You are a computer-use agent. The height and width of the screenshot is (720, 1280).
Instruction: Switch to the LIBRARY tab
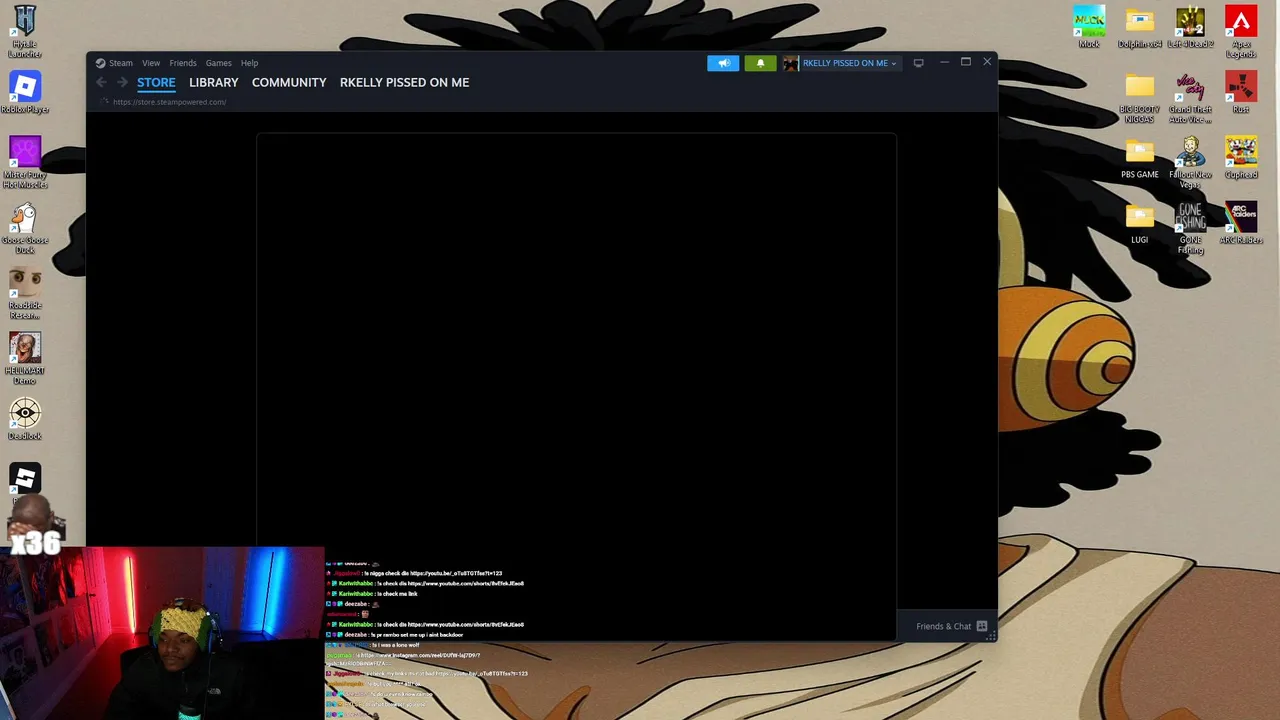click(214, 82)
